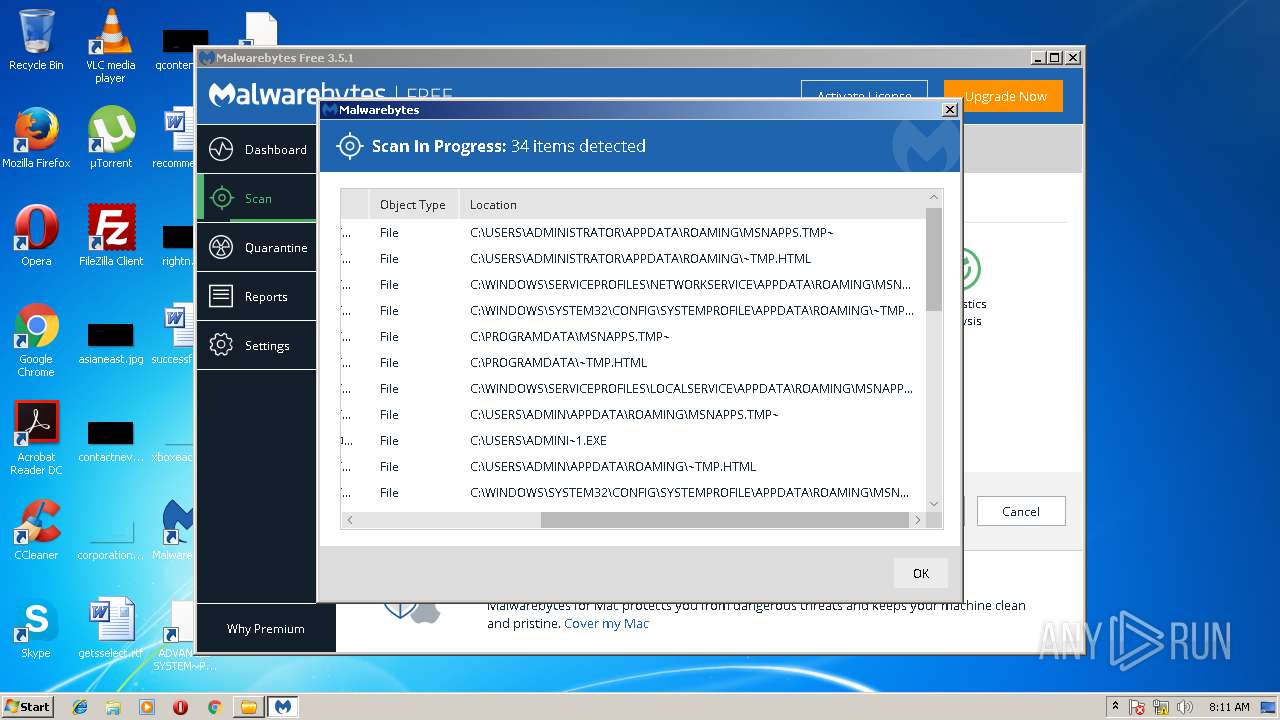1280x720 pixels.
Task: Select row C:\USERS\ADMIN\APPDATA\ROAMING\~TMP.HTML
Action: click(x=633, y=467)
